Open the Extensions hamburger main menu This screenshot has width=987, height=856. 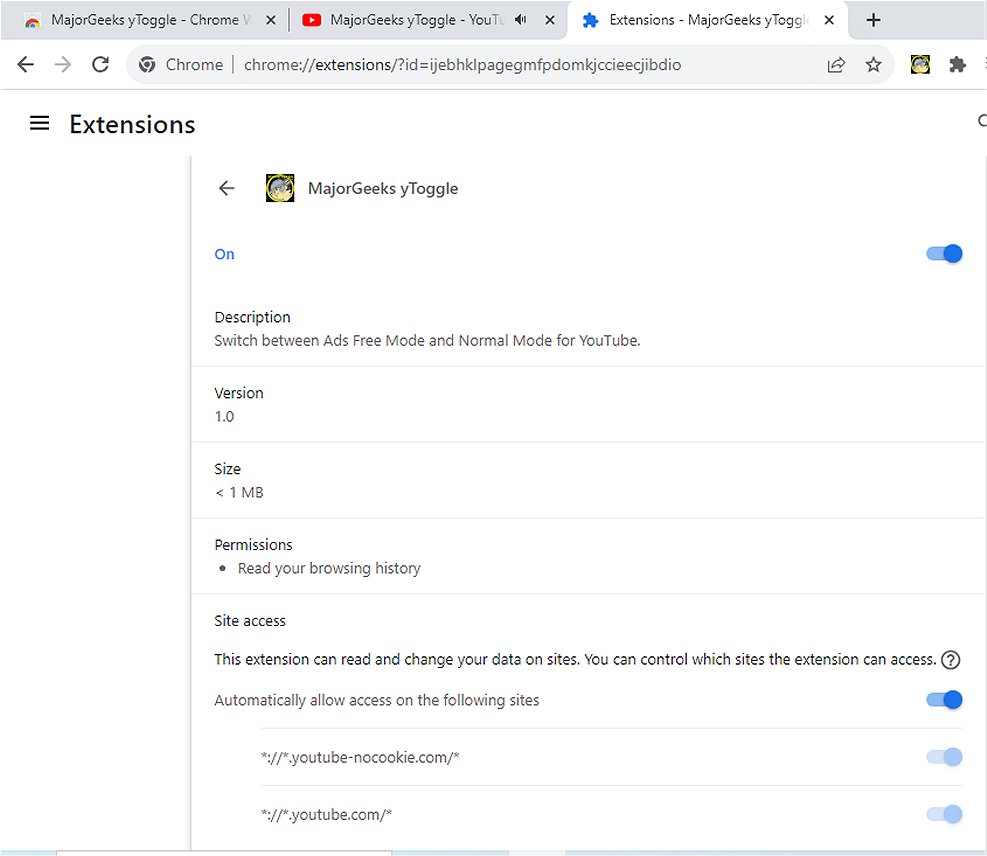pyautogui.click(x=40, y=124)
